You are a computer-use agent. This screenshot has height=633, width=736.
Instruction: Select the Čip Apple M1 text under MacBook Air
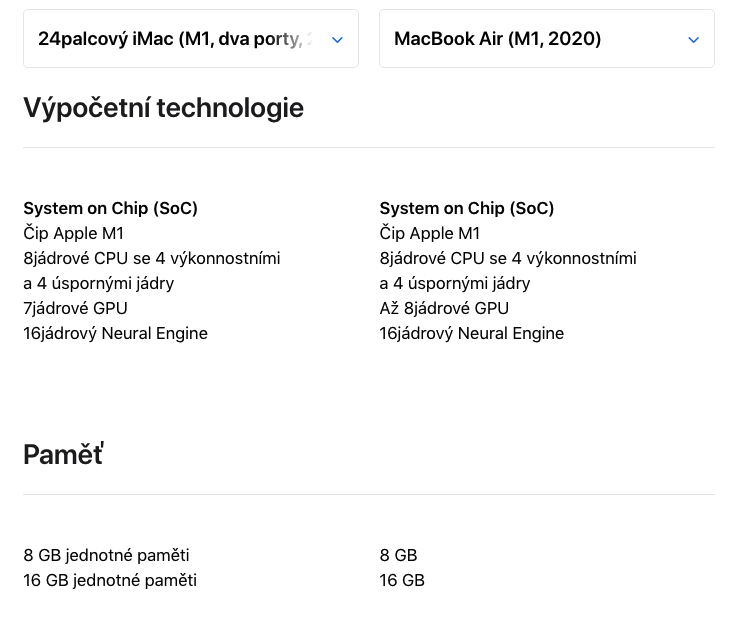coord(429,233)
